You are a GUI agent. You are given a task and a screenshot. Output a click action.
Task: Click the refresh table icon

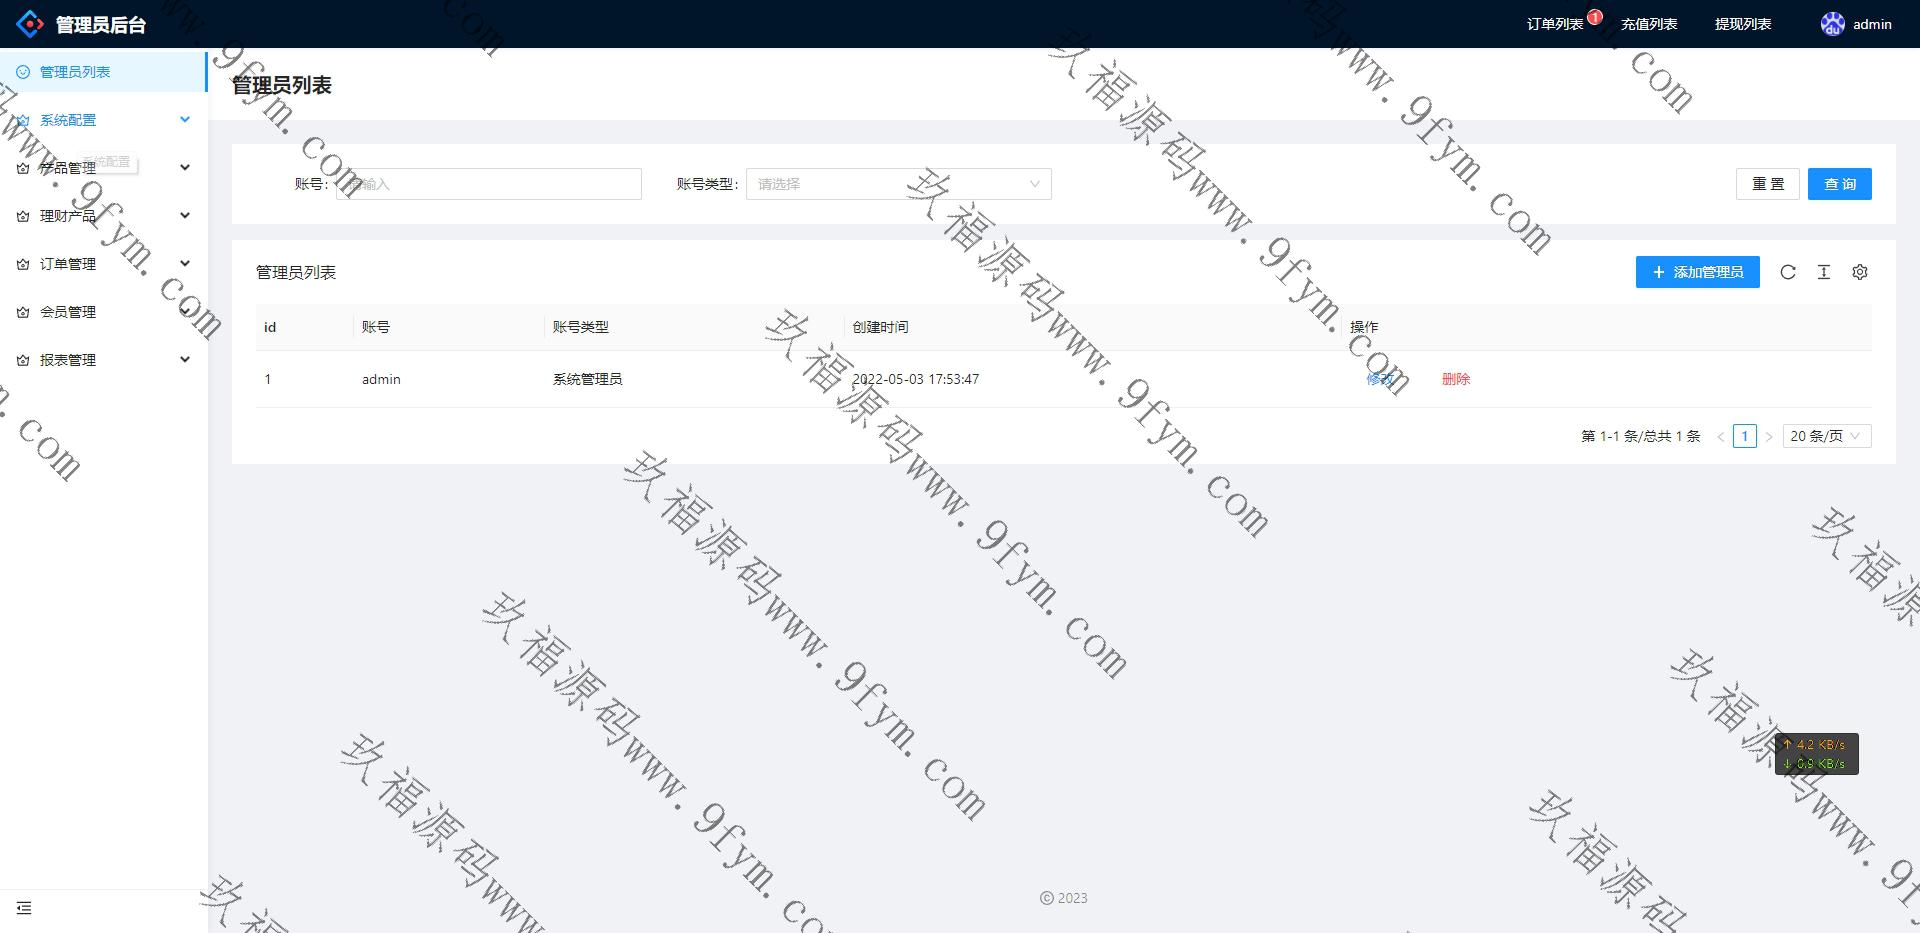(1788, 272)
